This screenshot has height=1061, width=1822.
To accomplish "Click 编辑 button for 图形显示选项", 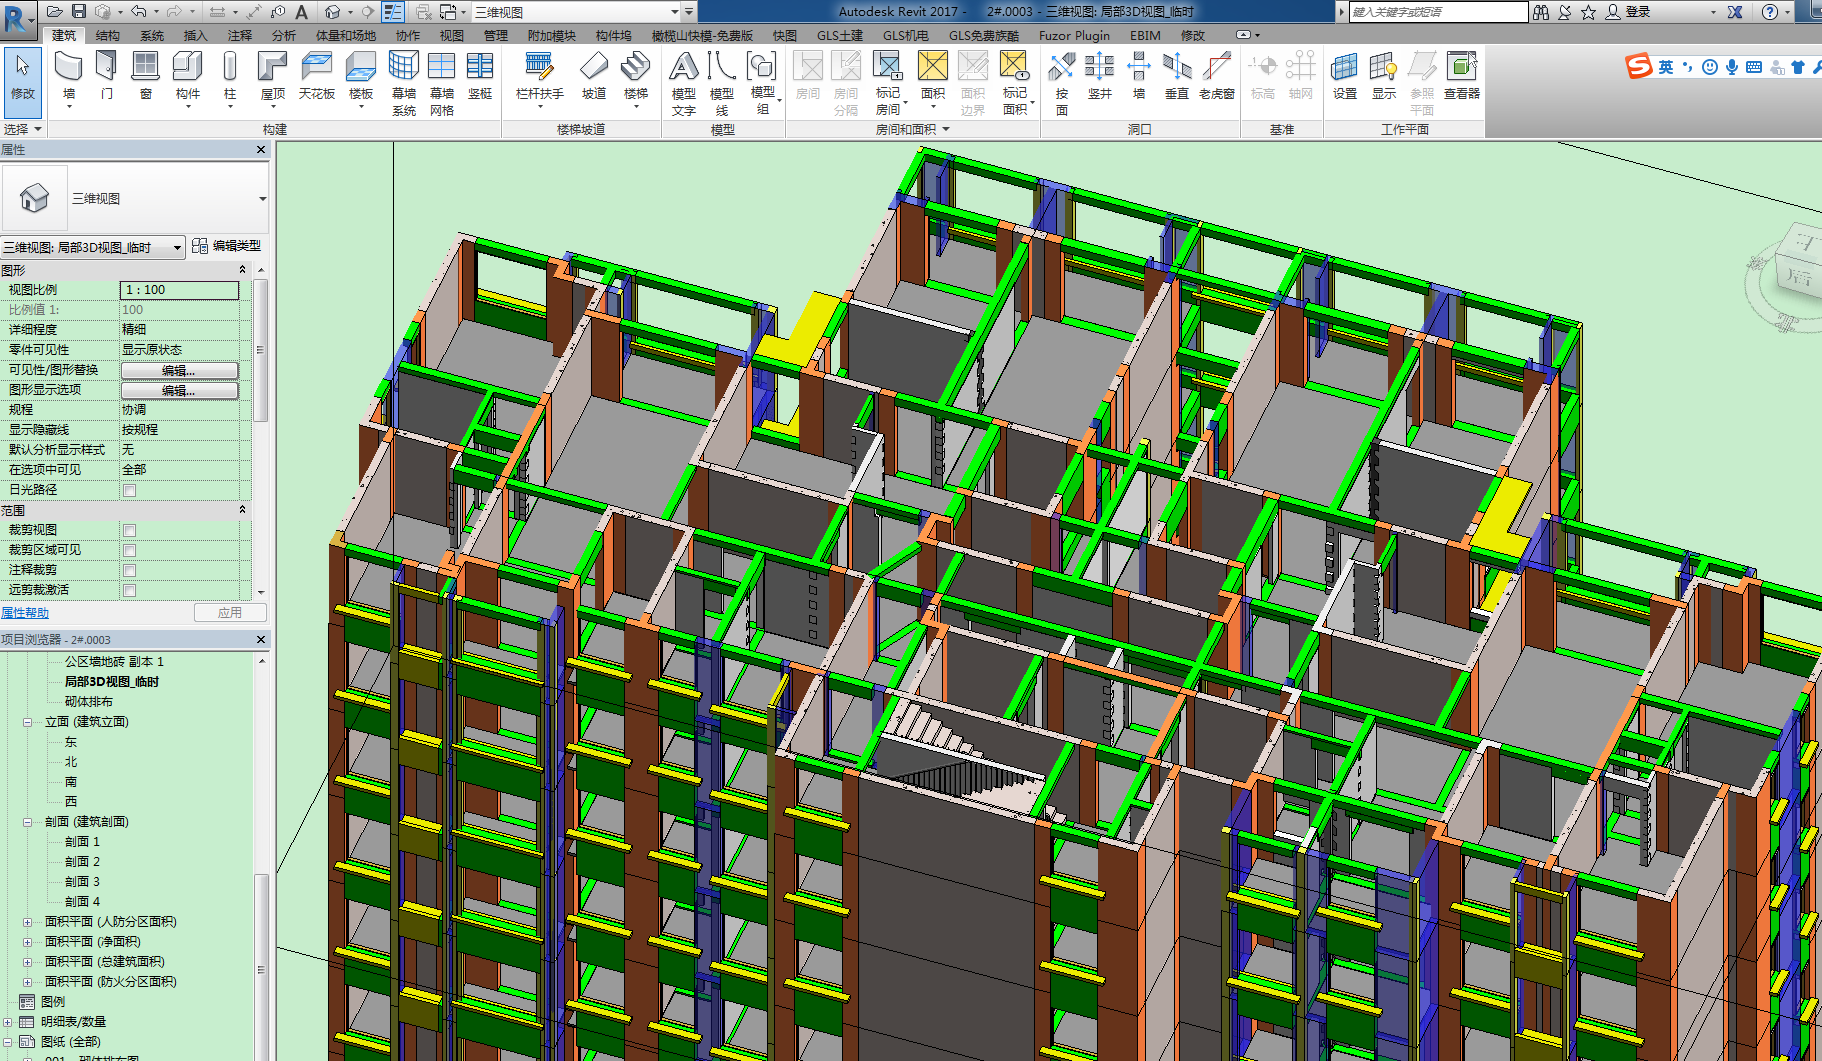I will click(180, 390).
